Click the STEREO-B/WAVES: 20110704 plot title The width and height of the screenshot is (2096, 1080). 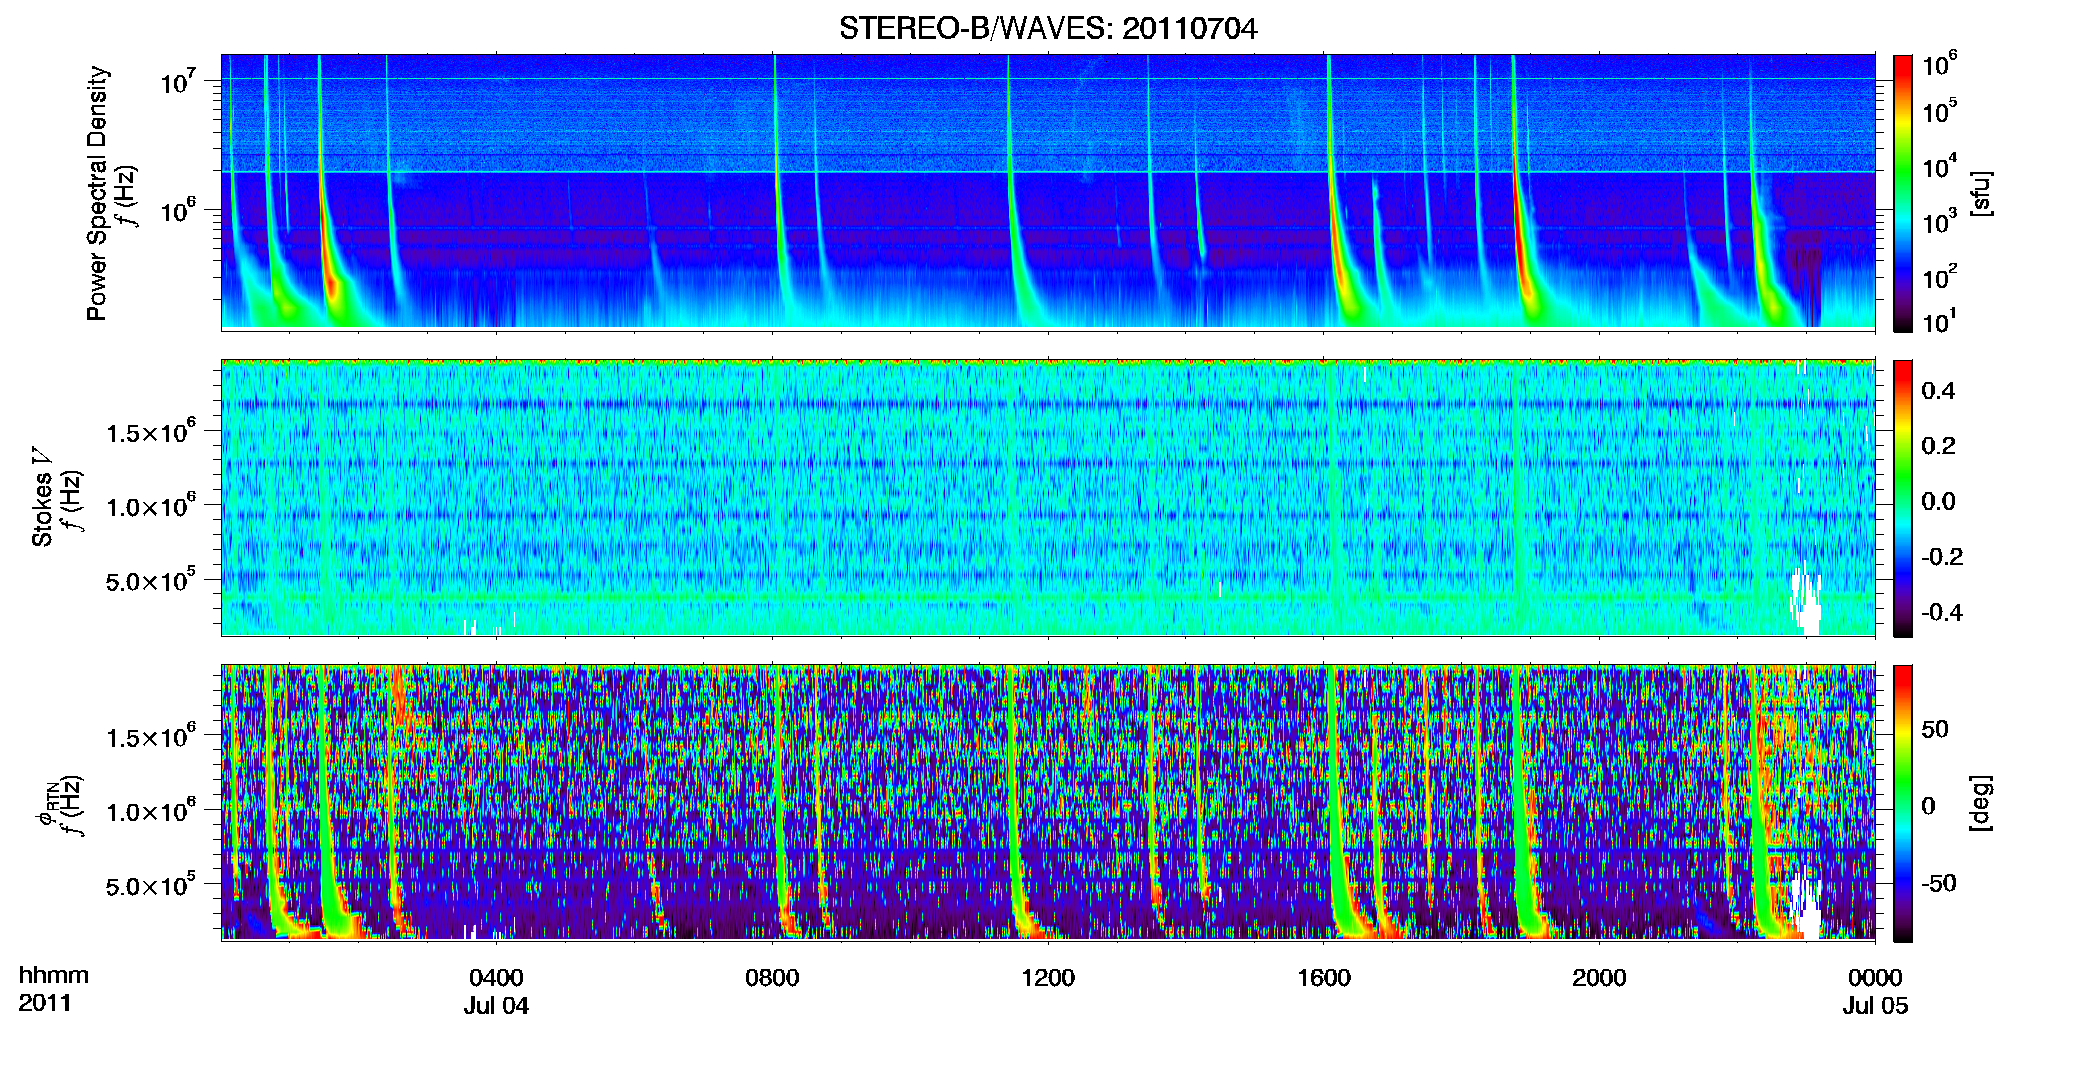pos(1047,28)
